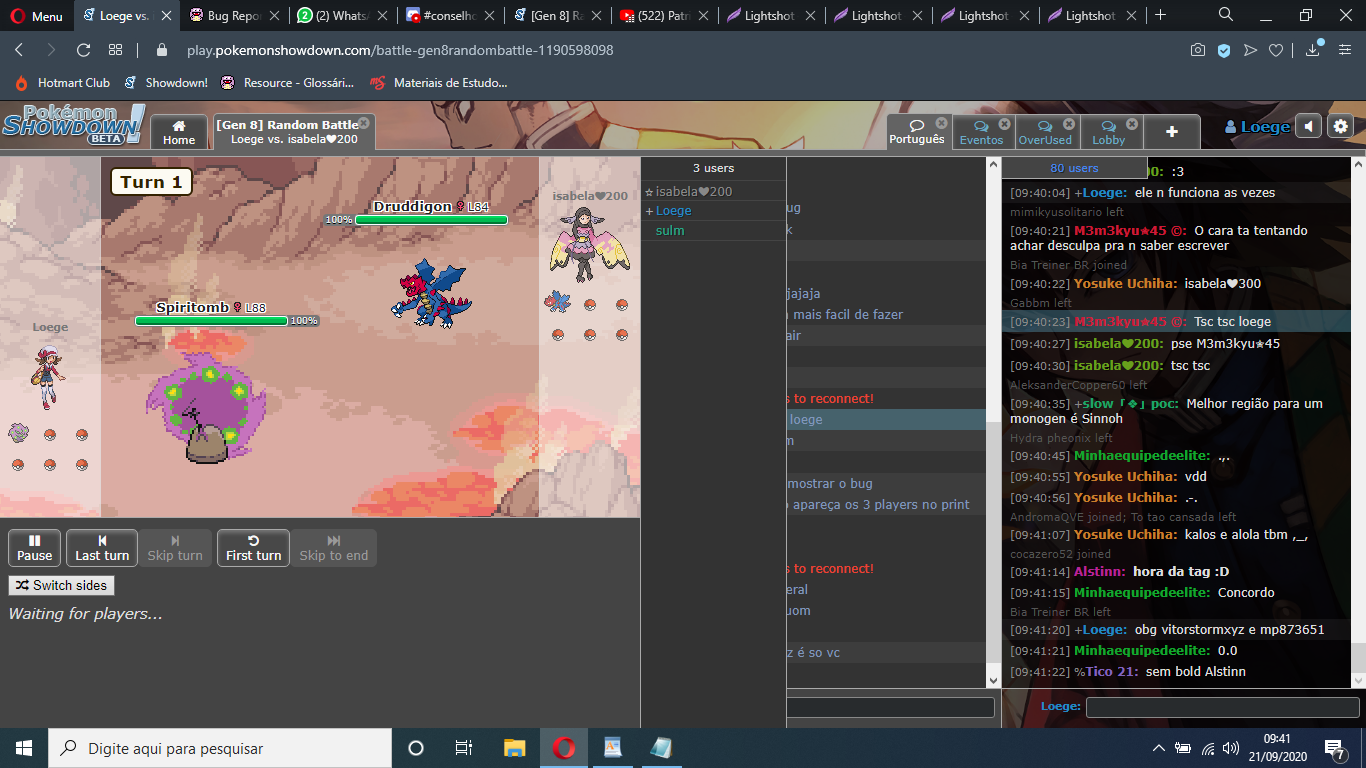The image size is (1366, 768).
Task: Open the Lobby chat room tab
Action: click(1109, 132)
